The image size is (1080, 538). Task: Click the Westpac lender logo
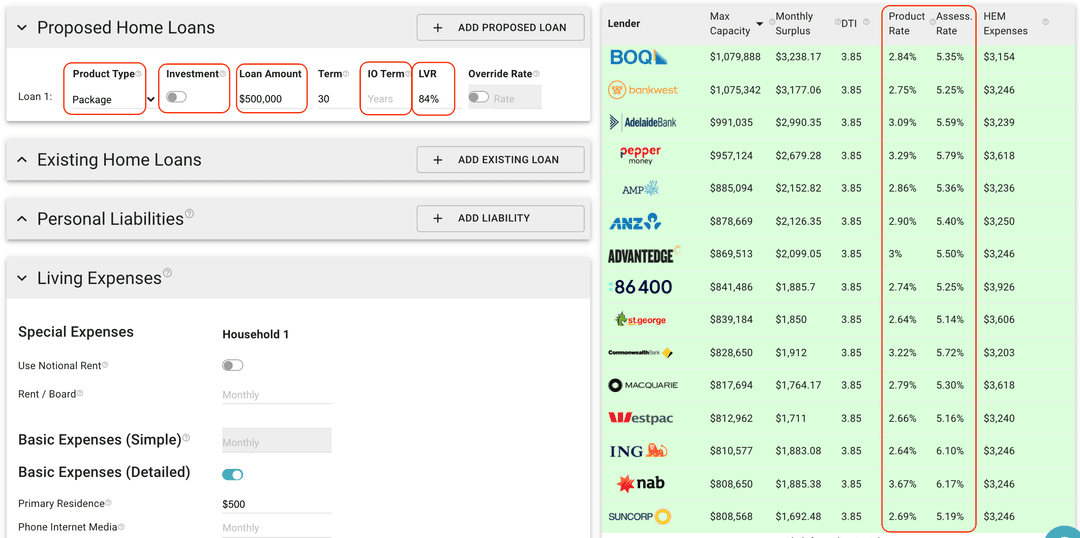(641, 418)
